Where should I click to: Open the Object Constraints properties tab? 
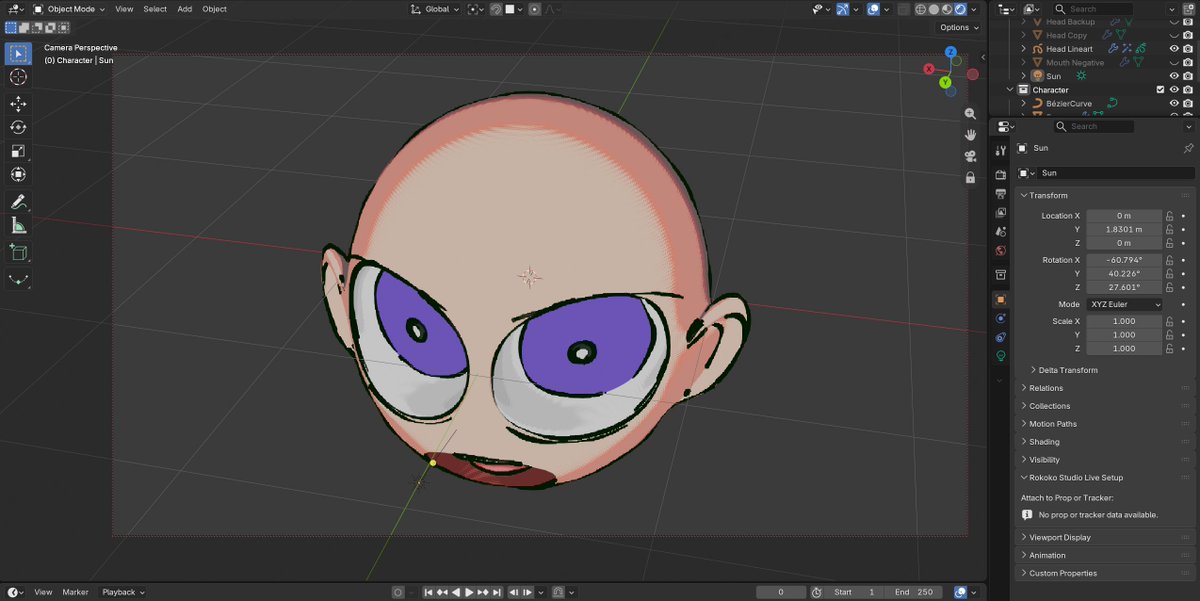(1000, 337)
